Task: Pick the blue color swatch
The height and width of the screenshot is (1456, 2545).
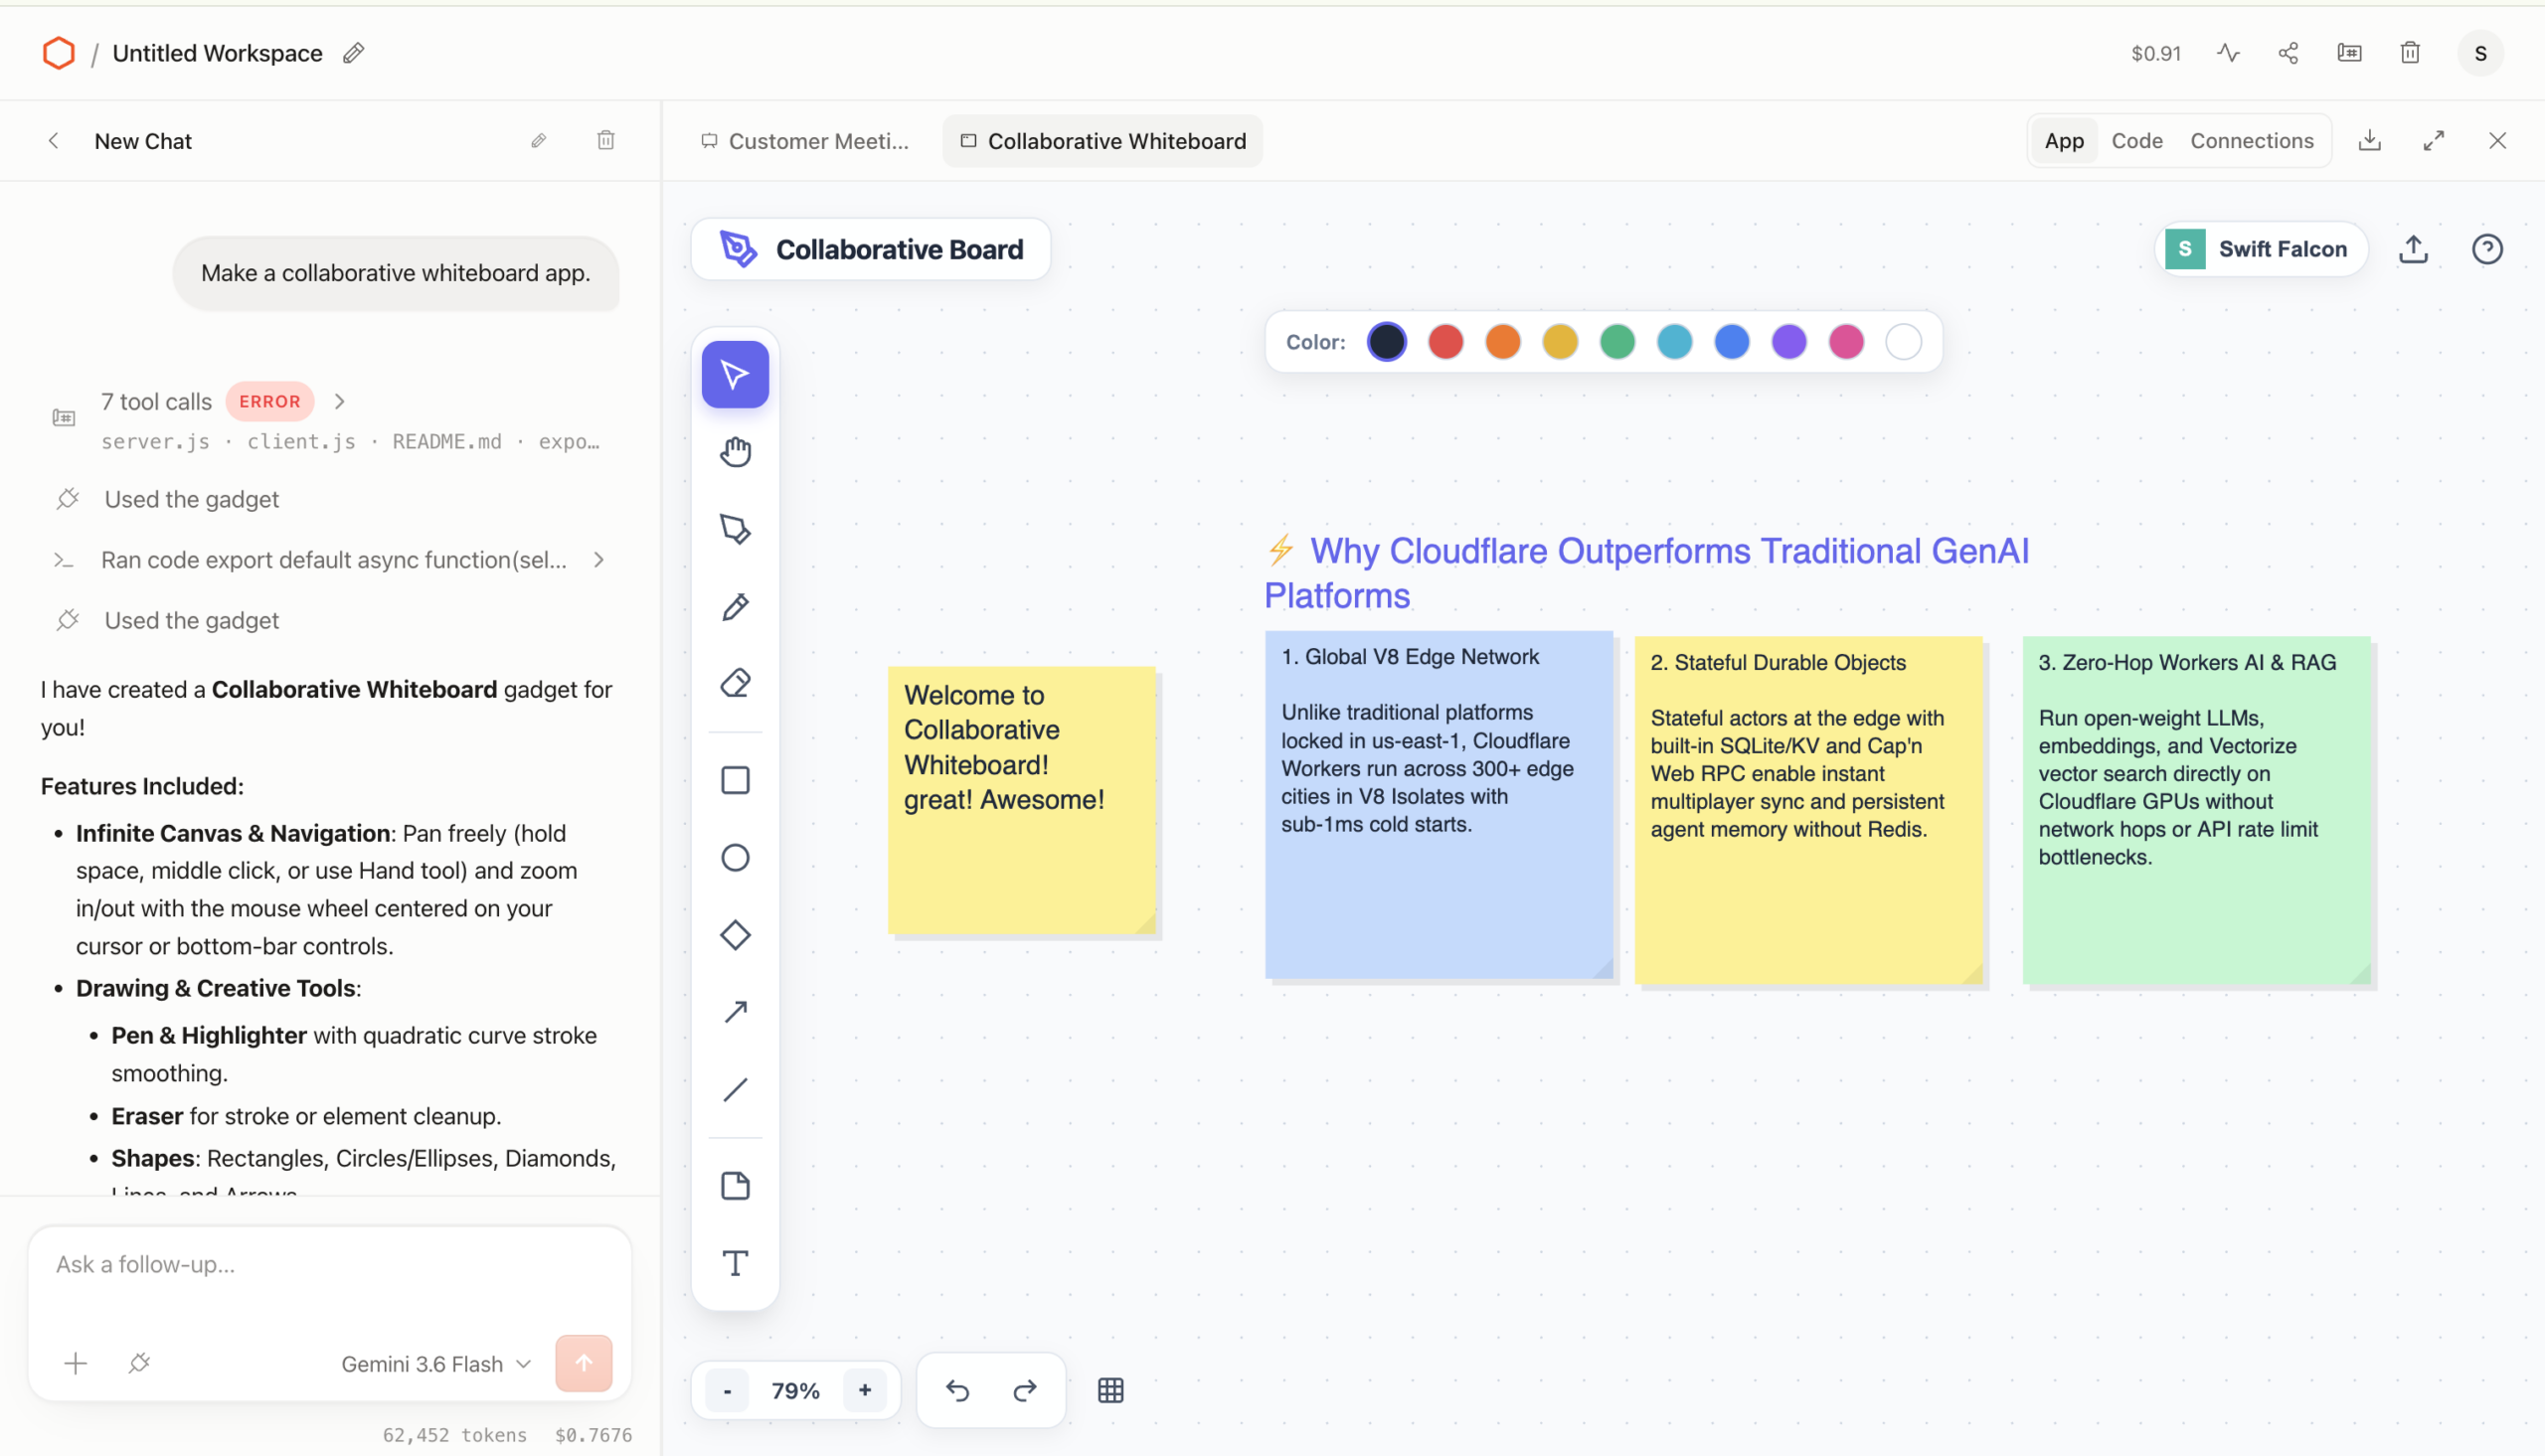Action: (x=1732, y=342)
